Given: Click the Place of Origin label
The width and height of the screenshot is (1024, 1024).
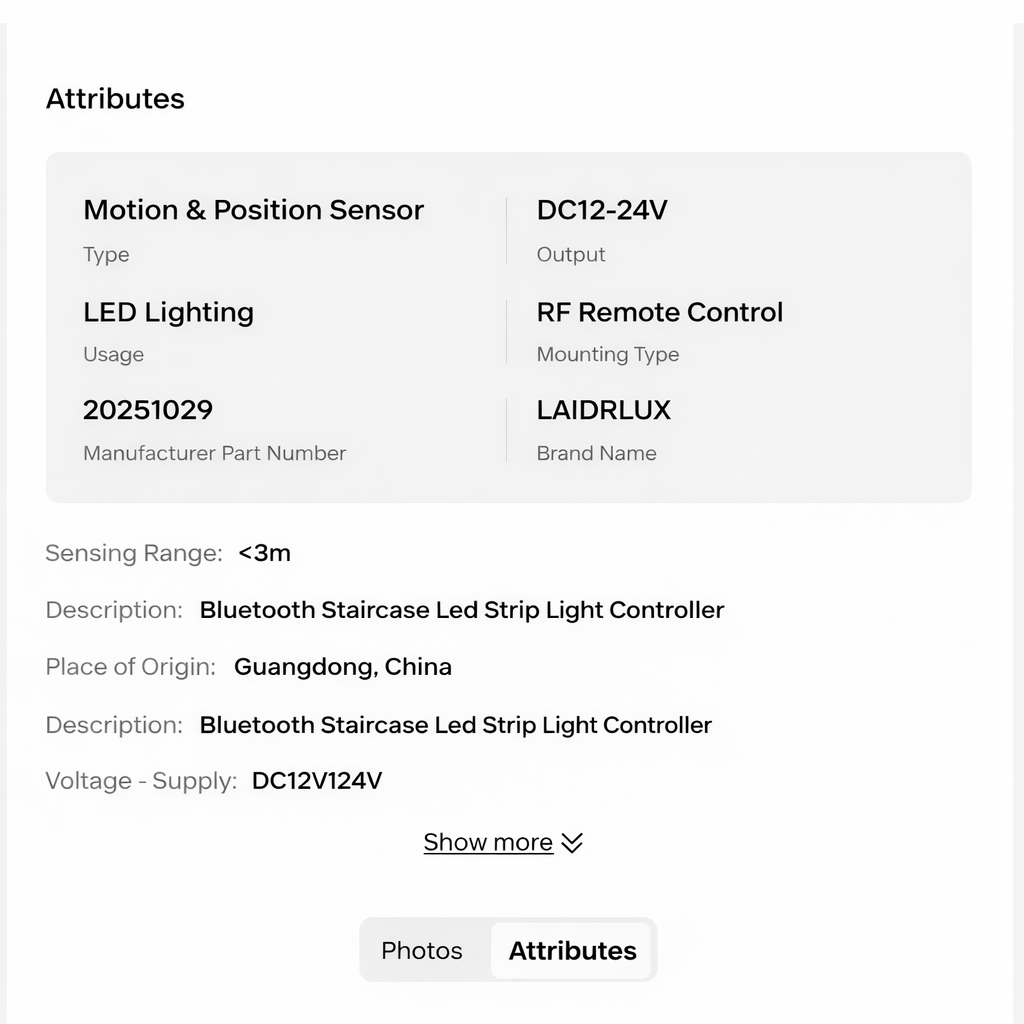Looking at the screenshot, I should 131,667.
